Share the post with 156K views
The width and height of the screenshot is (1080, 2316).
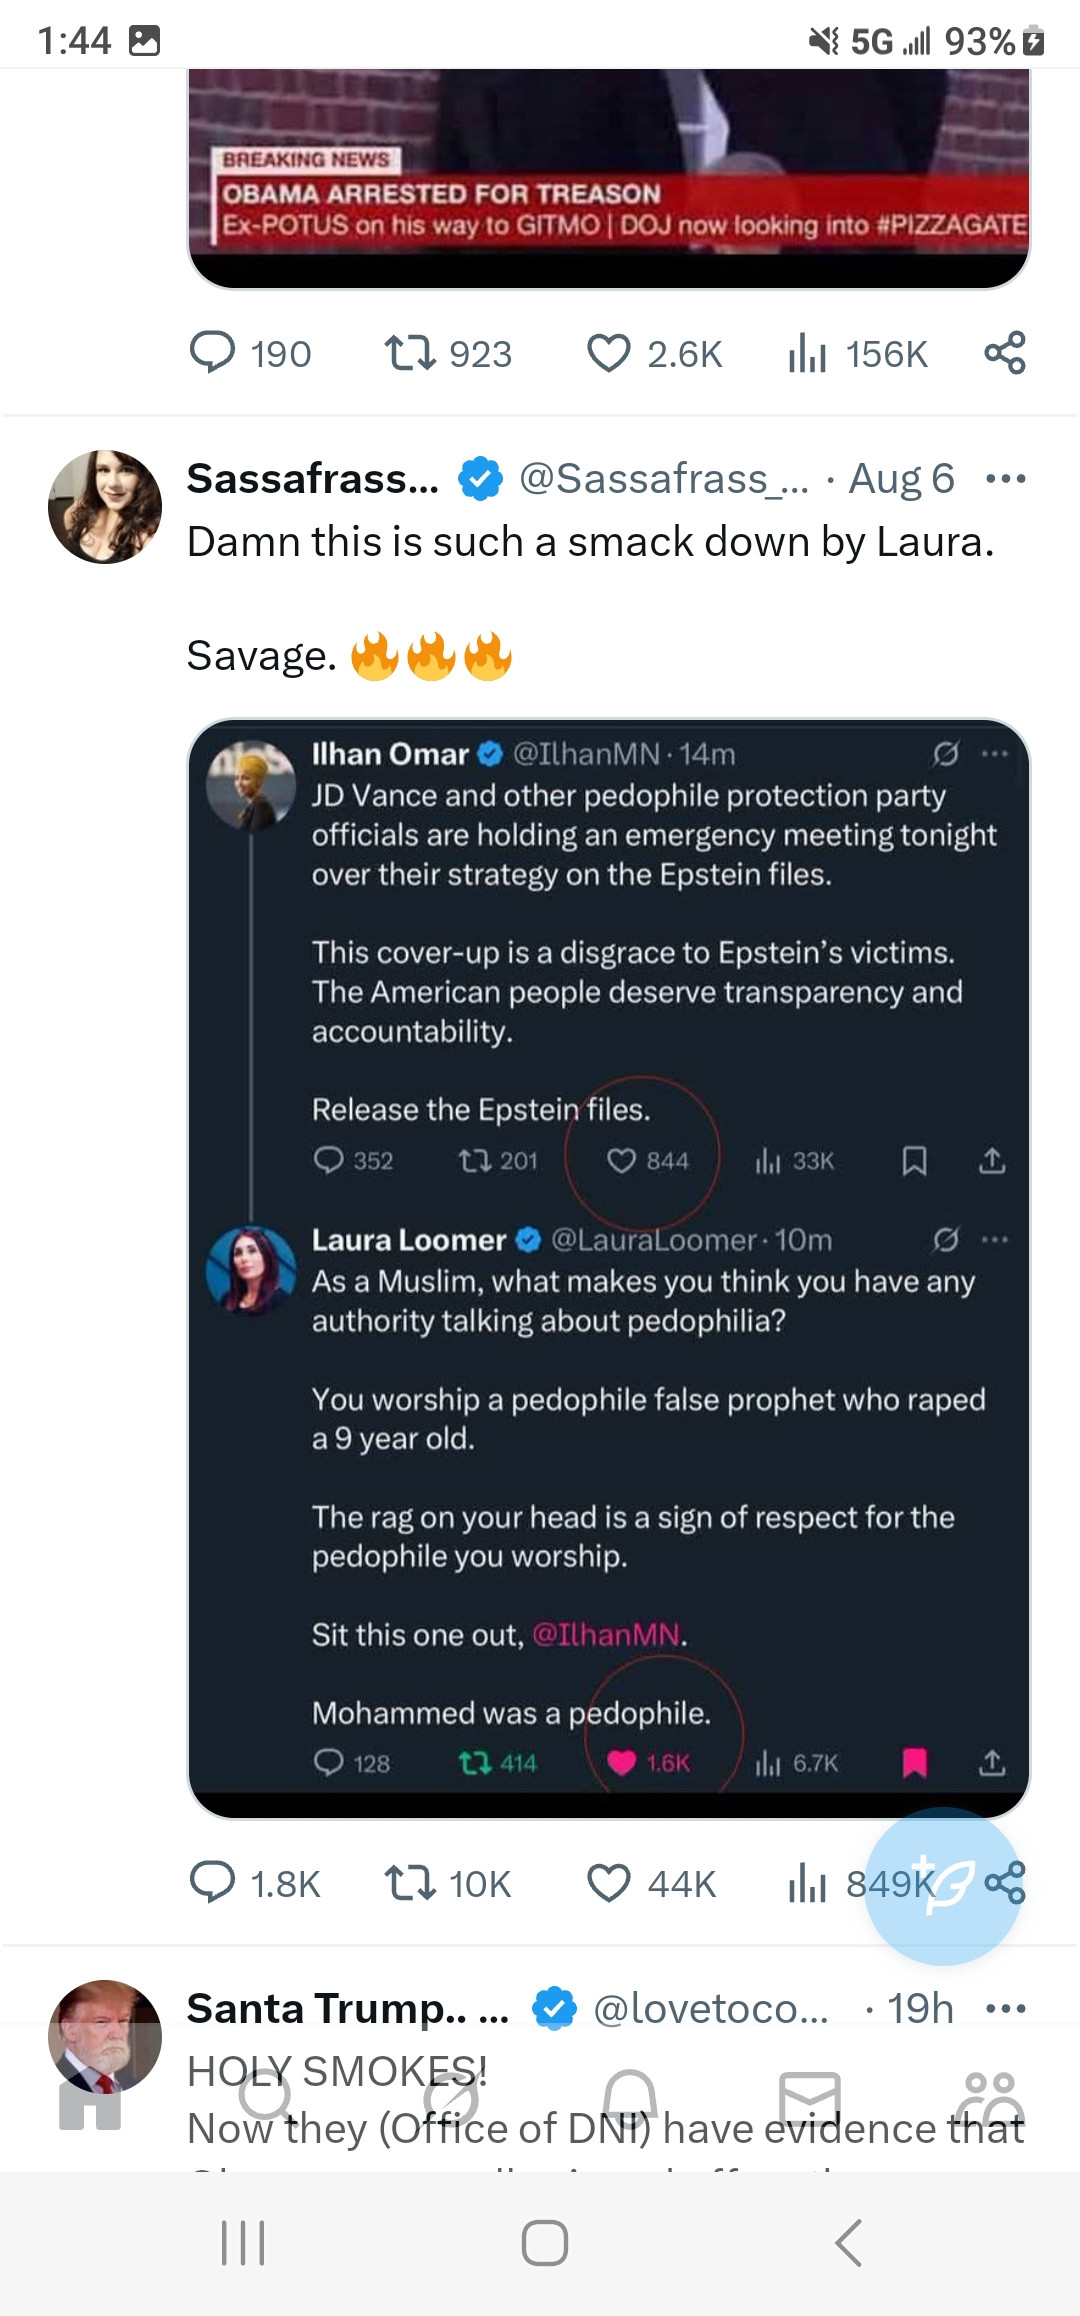click(x=1004, y=353)
